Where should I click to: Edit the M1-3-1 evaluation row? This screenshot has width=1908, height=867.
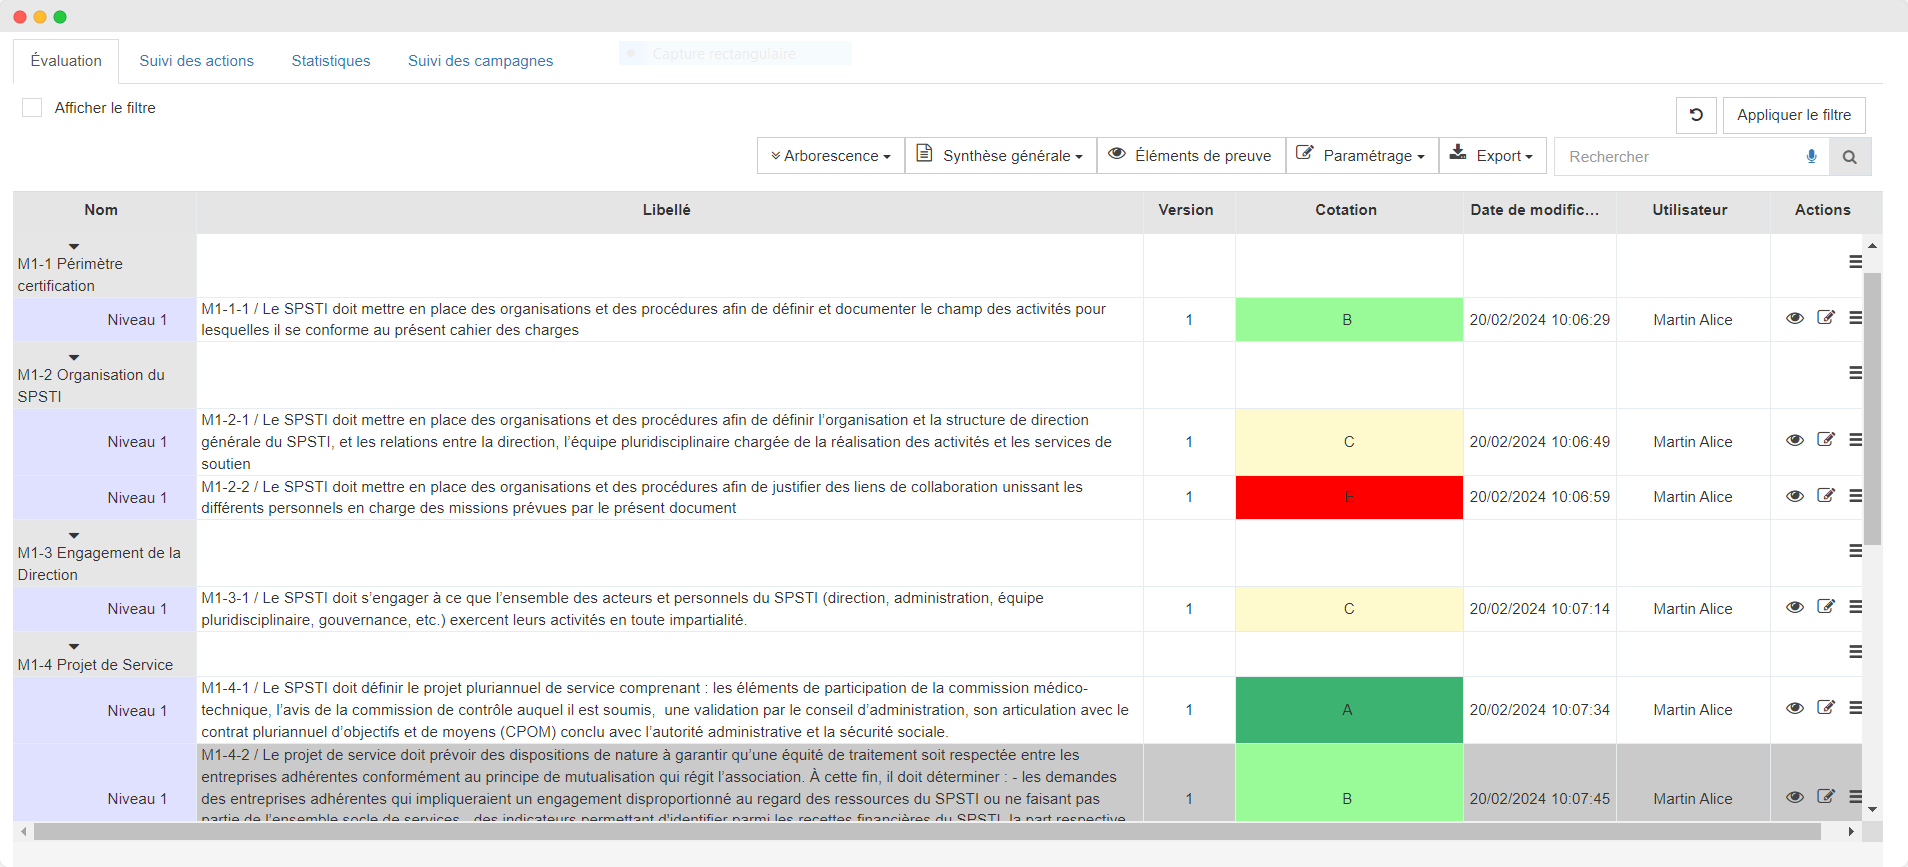click(1826, 607)
